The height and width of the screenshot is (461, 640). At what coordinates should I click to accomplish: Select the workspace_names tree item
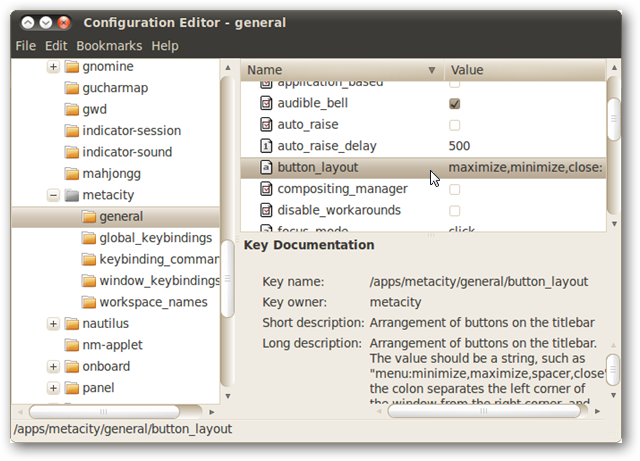153,302
